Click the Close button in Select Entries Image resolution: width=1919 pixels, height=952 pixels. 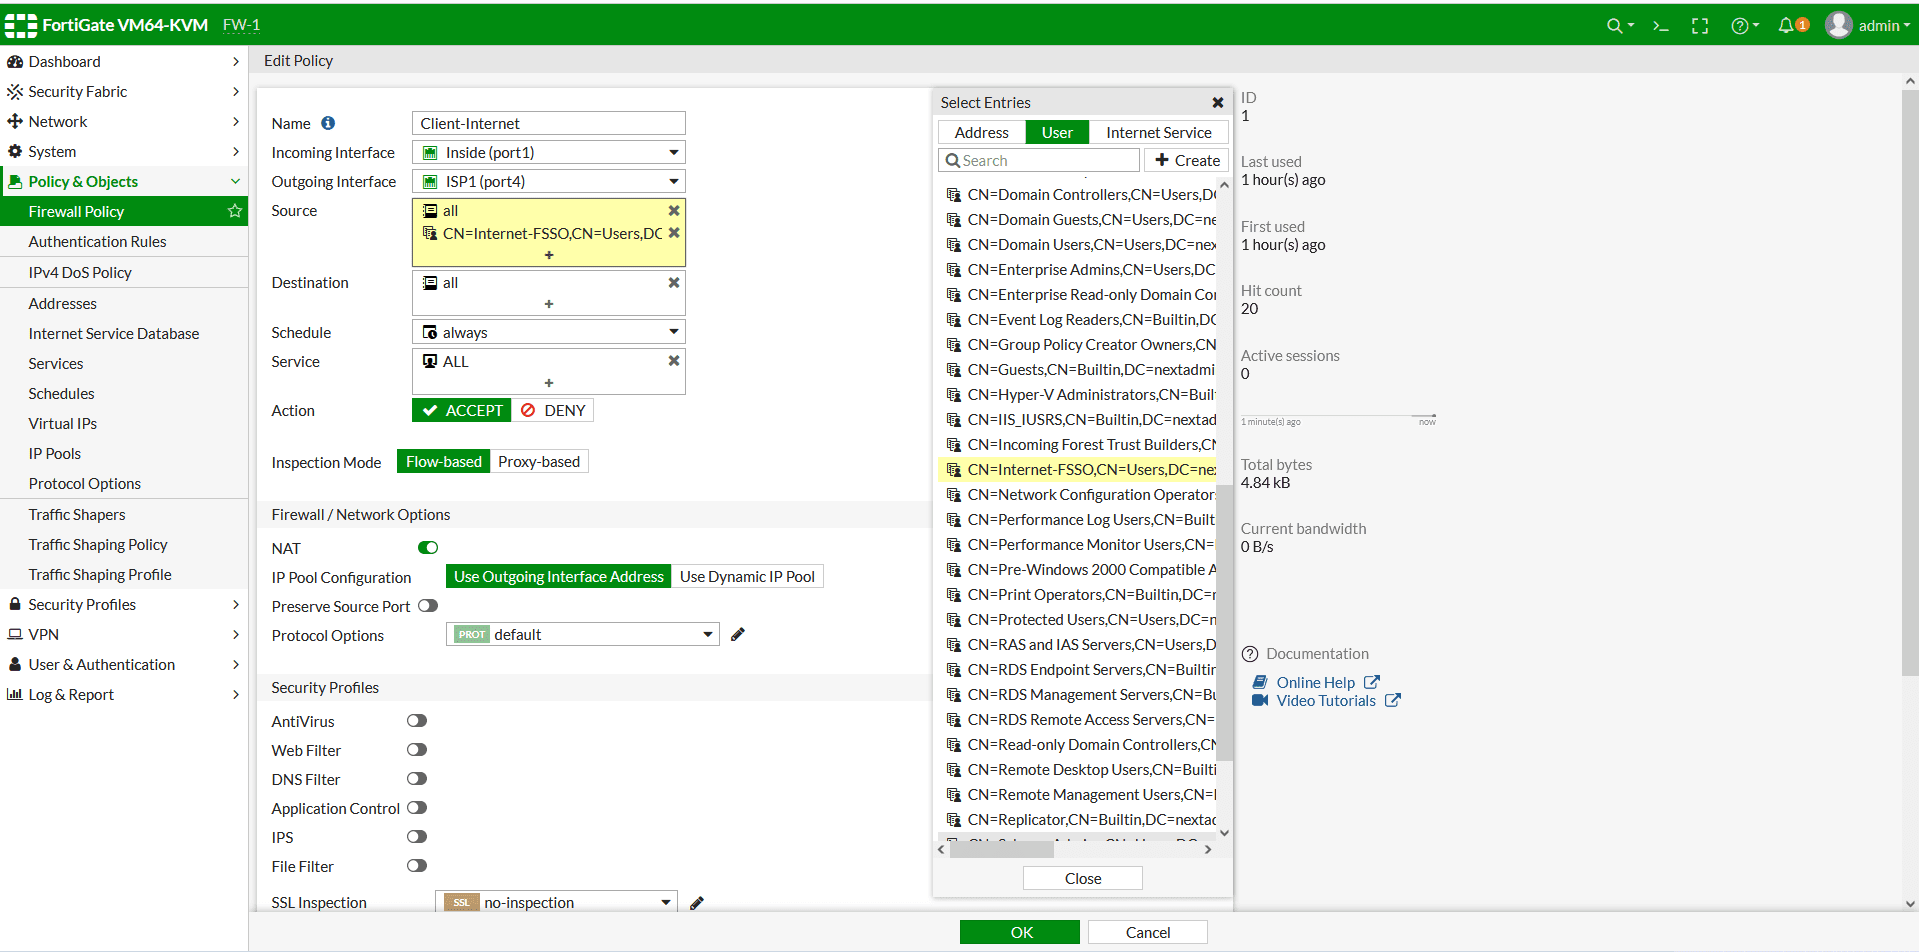point(1083,878)
